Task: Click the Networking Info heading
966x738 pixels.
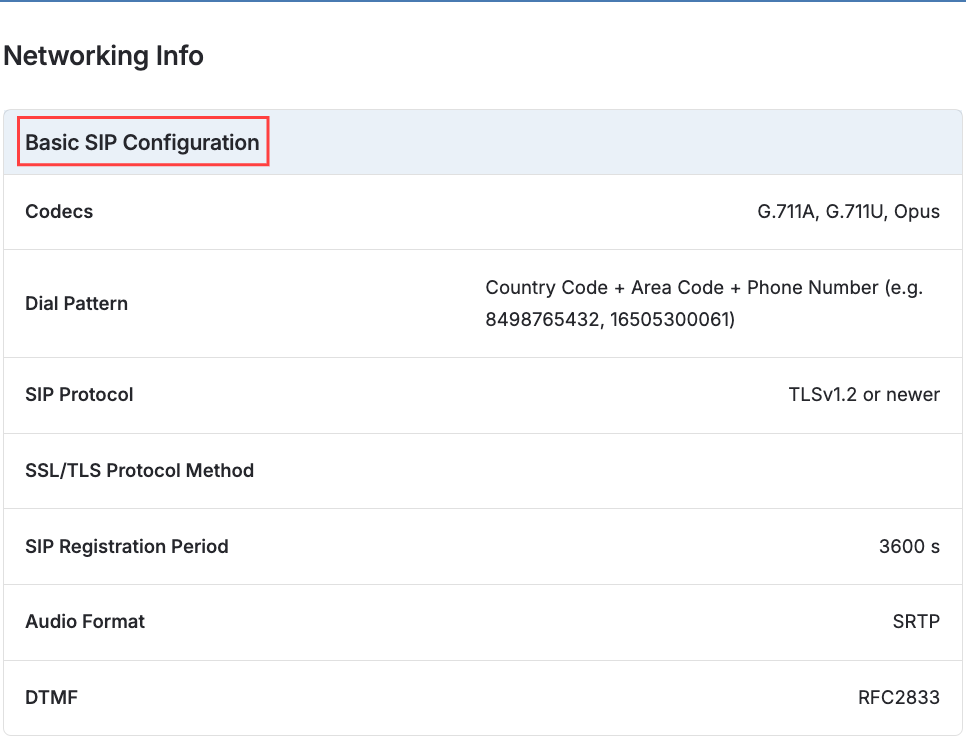Action: [x=104, y=56]
